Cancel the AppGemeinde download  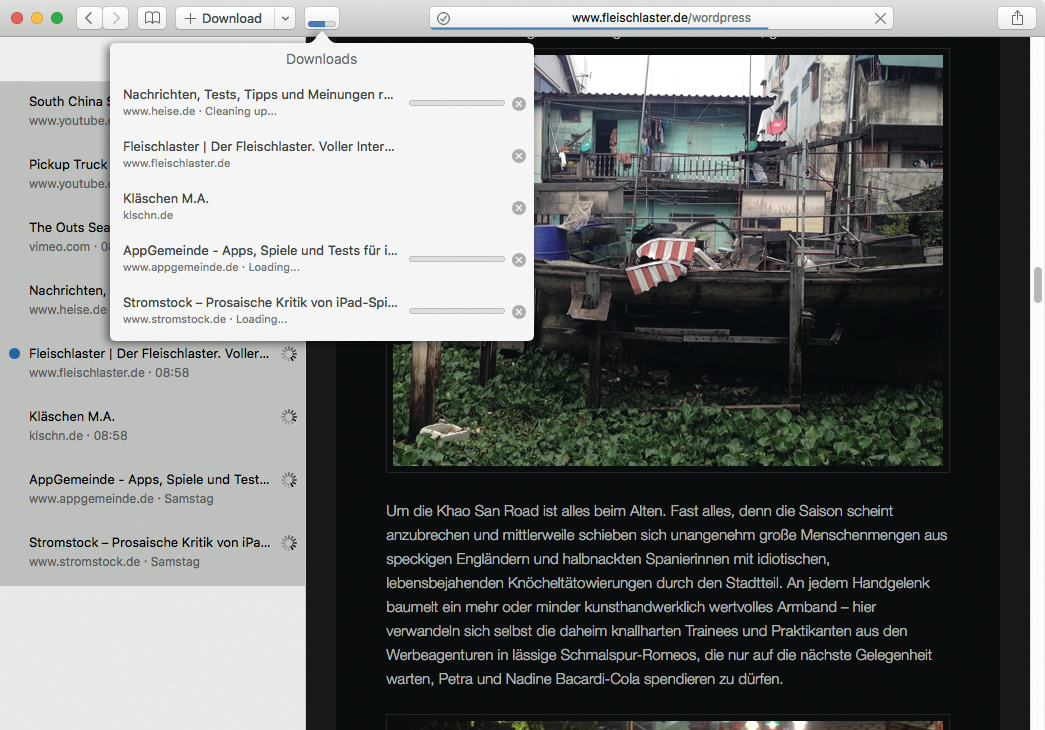click(519, 260)
